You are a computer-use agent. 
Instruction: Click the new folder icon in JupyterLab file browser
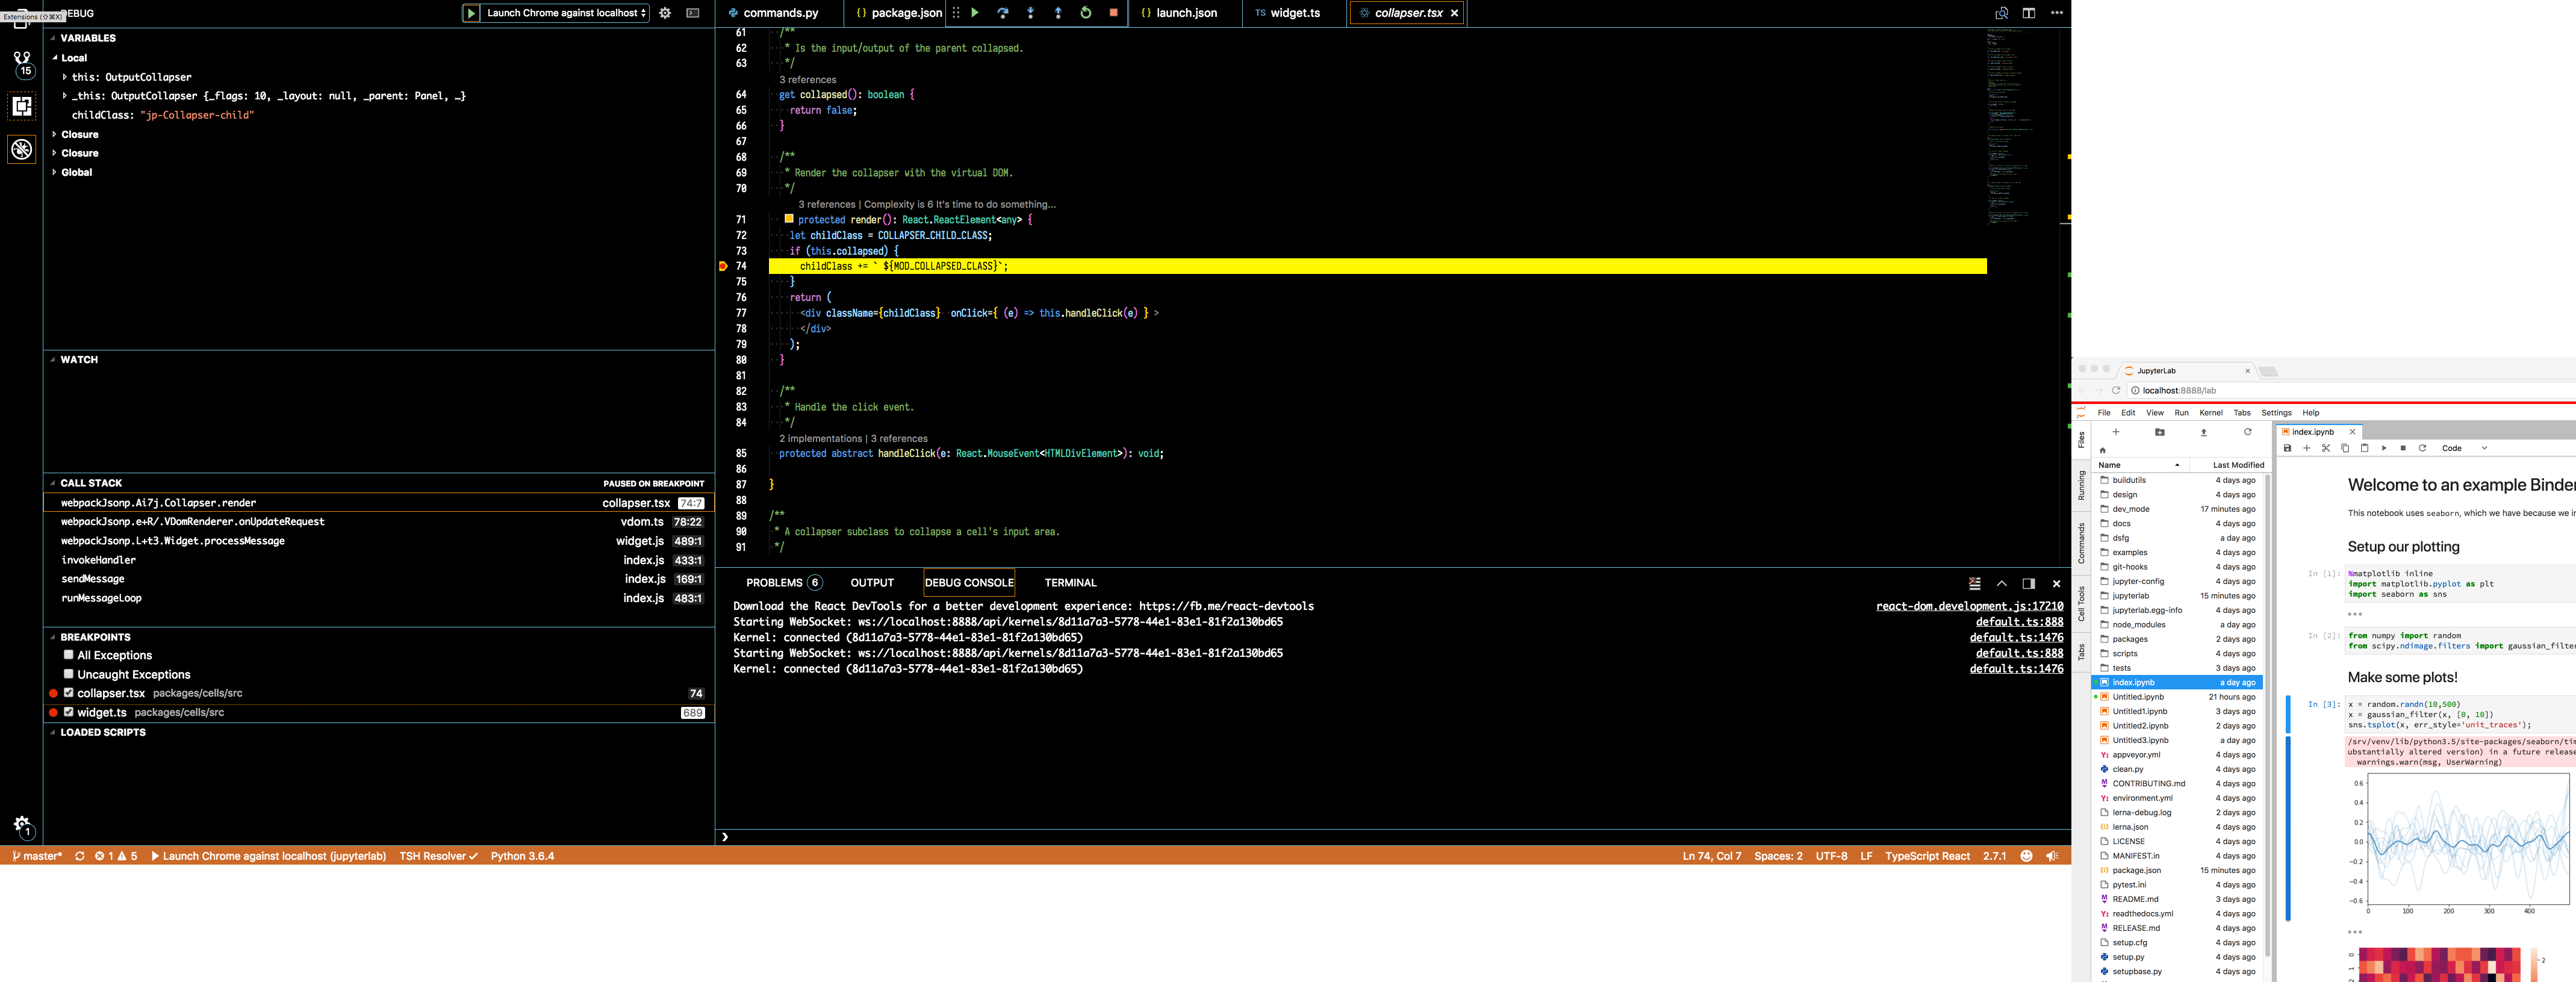(2159, 432)
